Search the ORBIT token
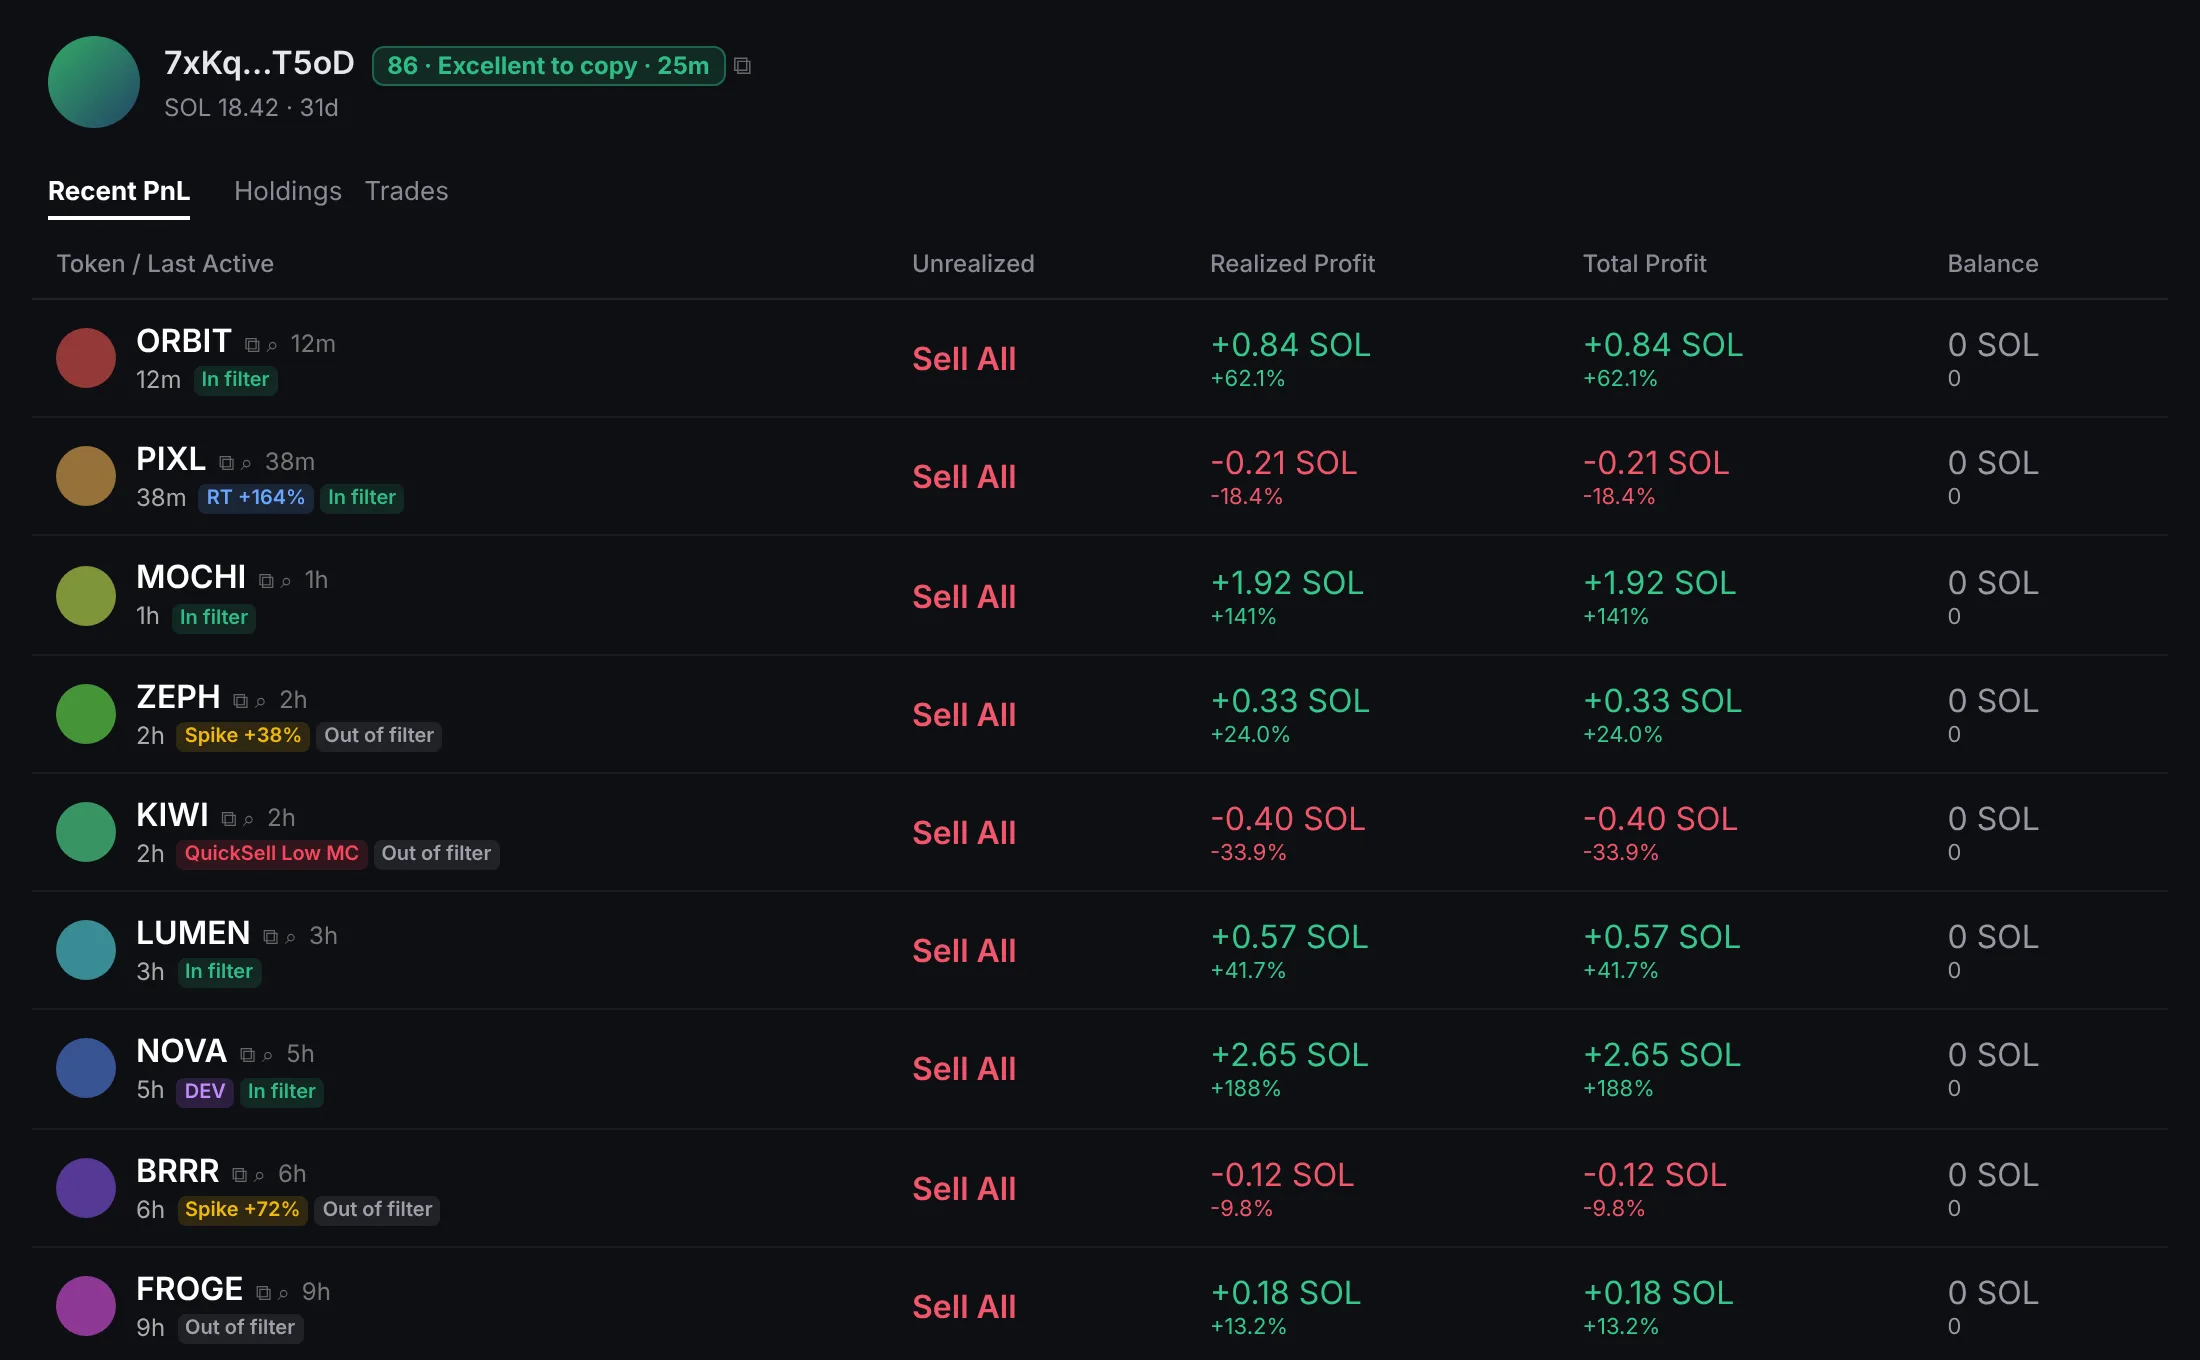 [x=272, y=346]
